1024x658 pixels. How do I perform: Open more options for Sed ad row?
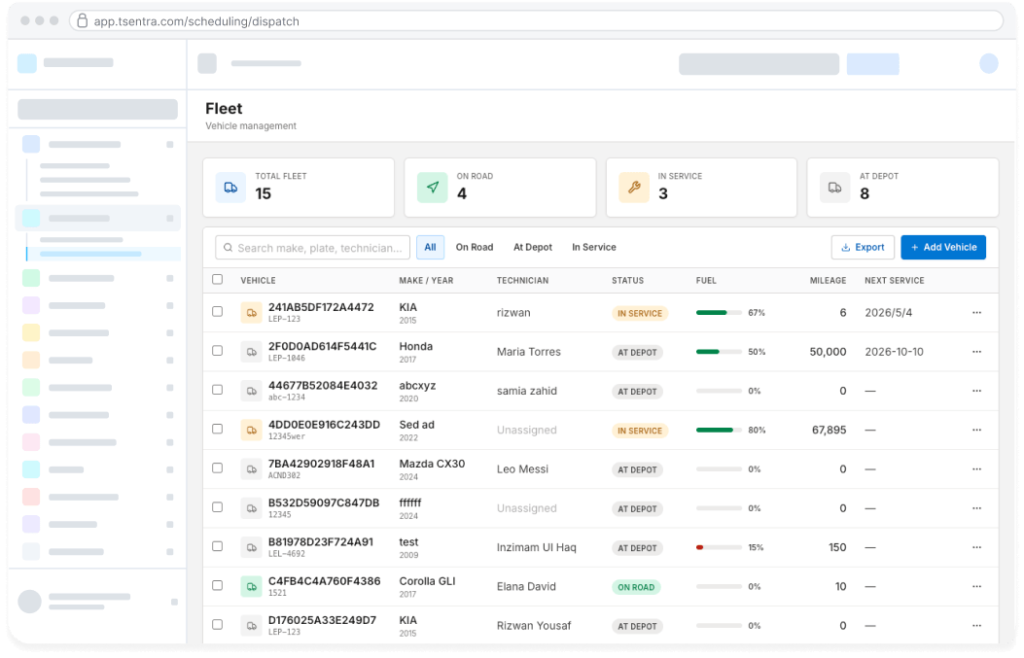pyautogui.click(x=976, y=430)
